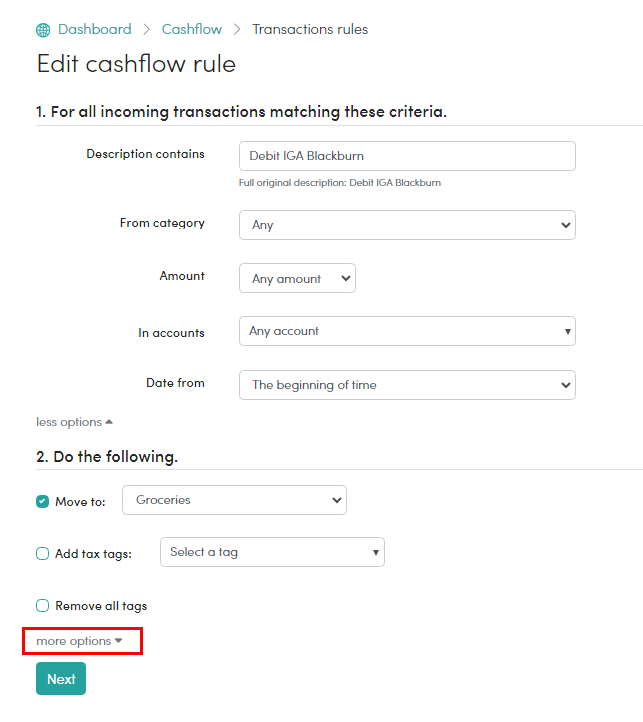
Task: Click the Edit cashflow rule heading
Action: click(x=136, y=64)
